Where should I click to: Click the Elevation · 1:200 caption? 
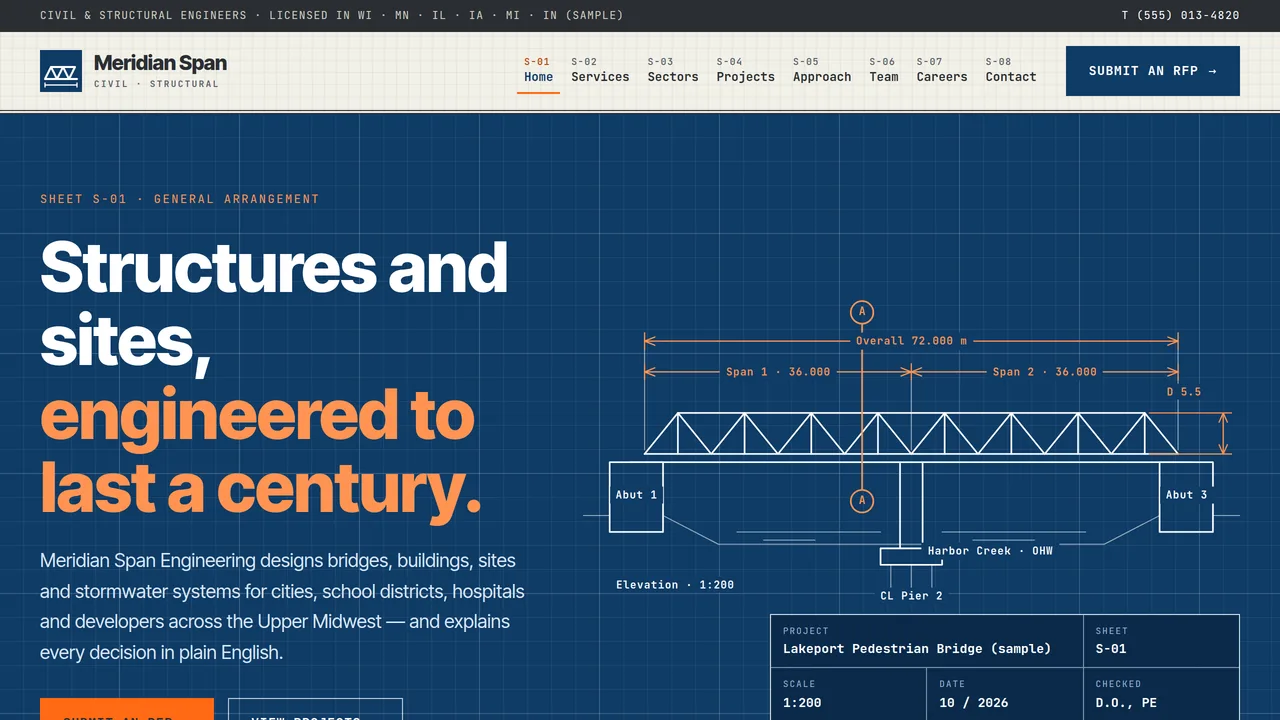[x=675, y=585]
